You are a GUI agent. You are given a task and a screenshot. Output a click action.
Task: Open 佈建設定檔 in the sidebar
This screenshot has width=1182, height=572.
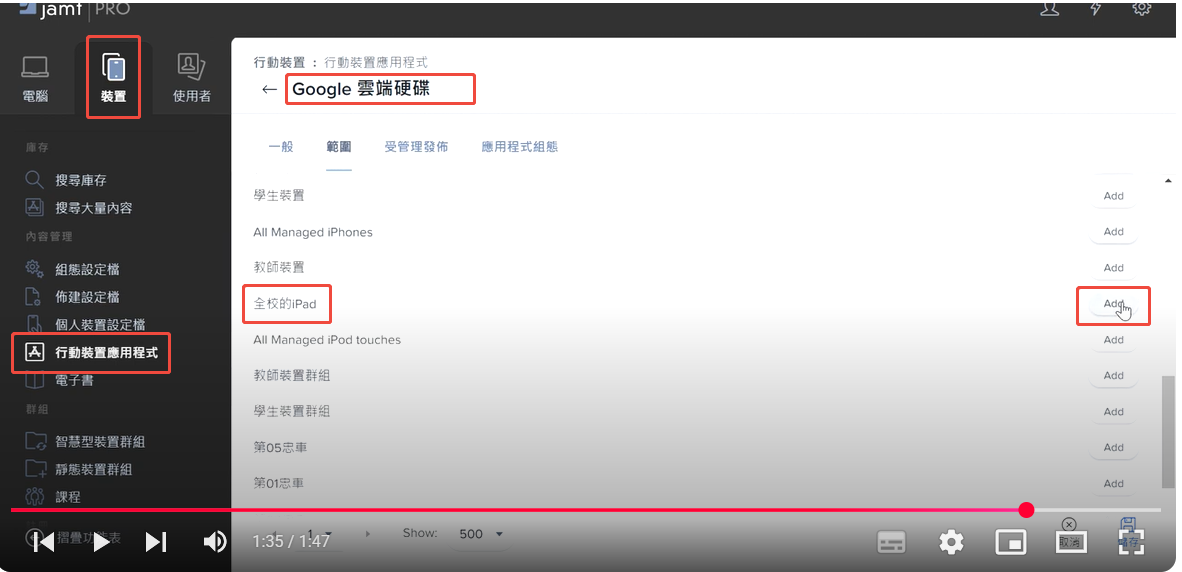pos(72,297)
